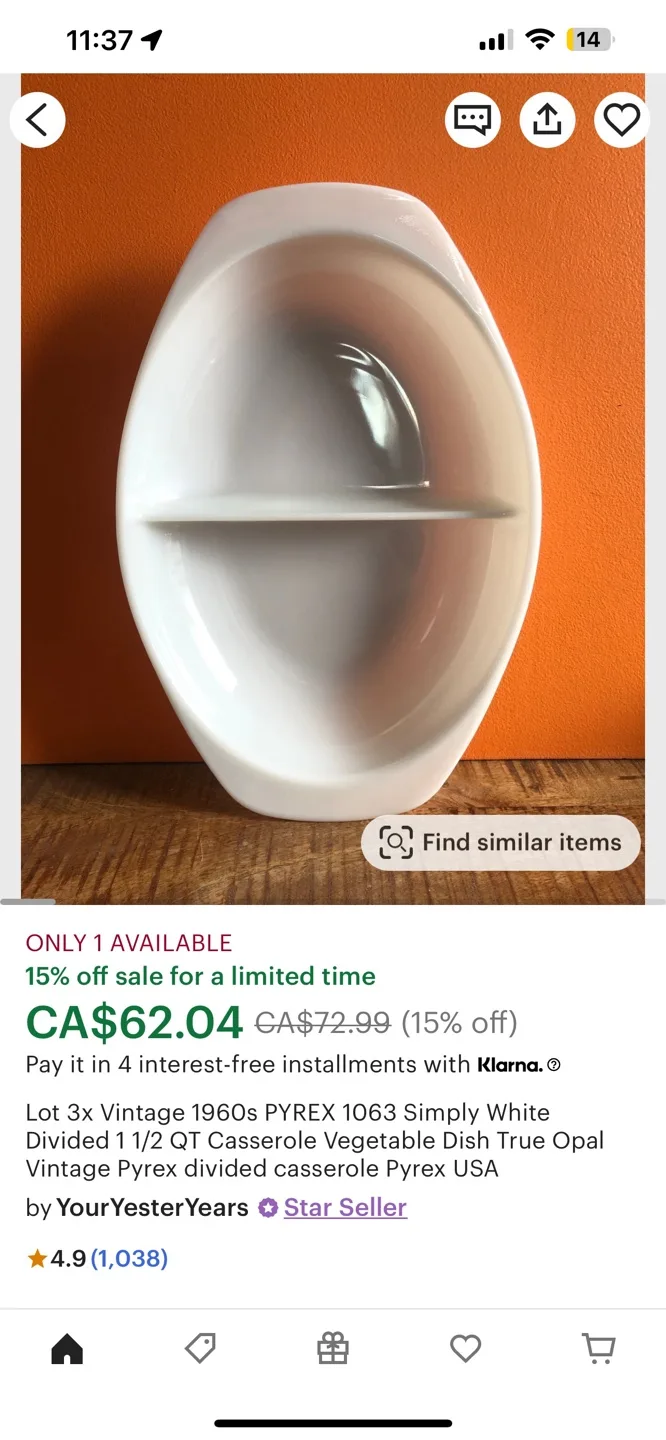Open the Star Seller link
Screen dimensions: 666x1440
coord(345,1207)
